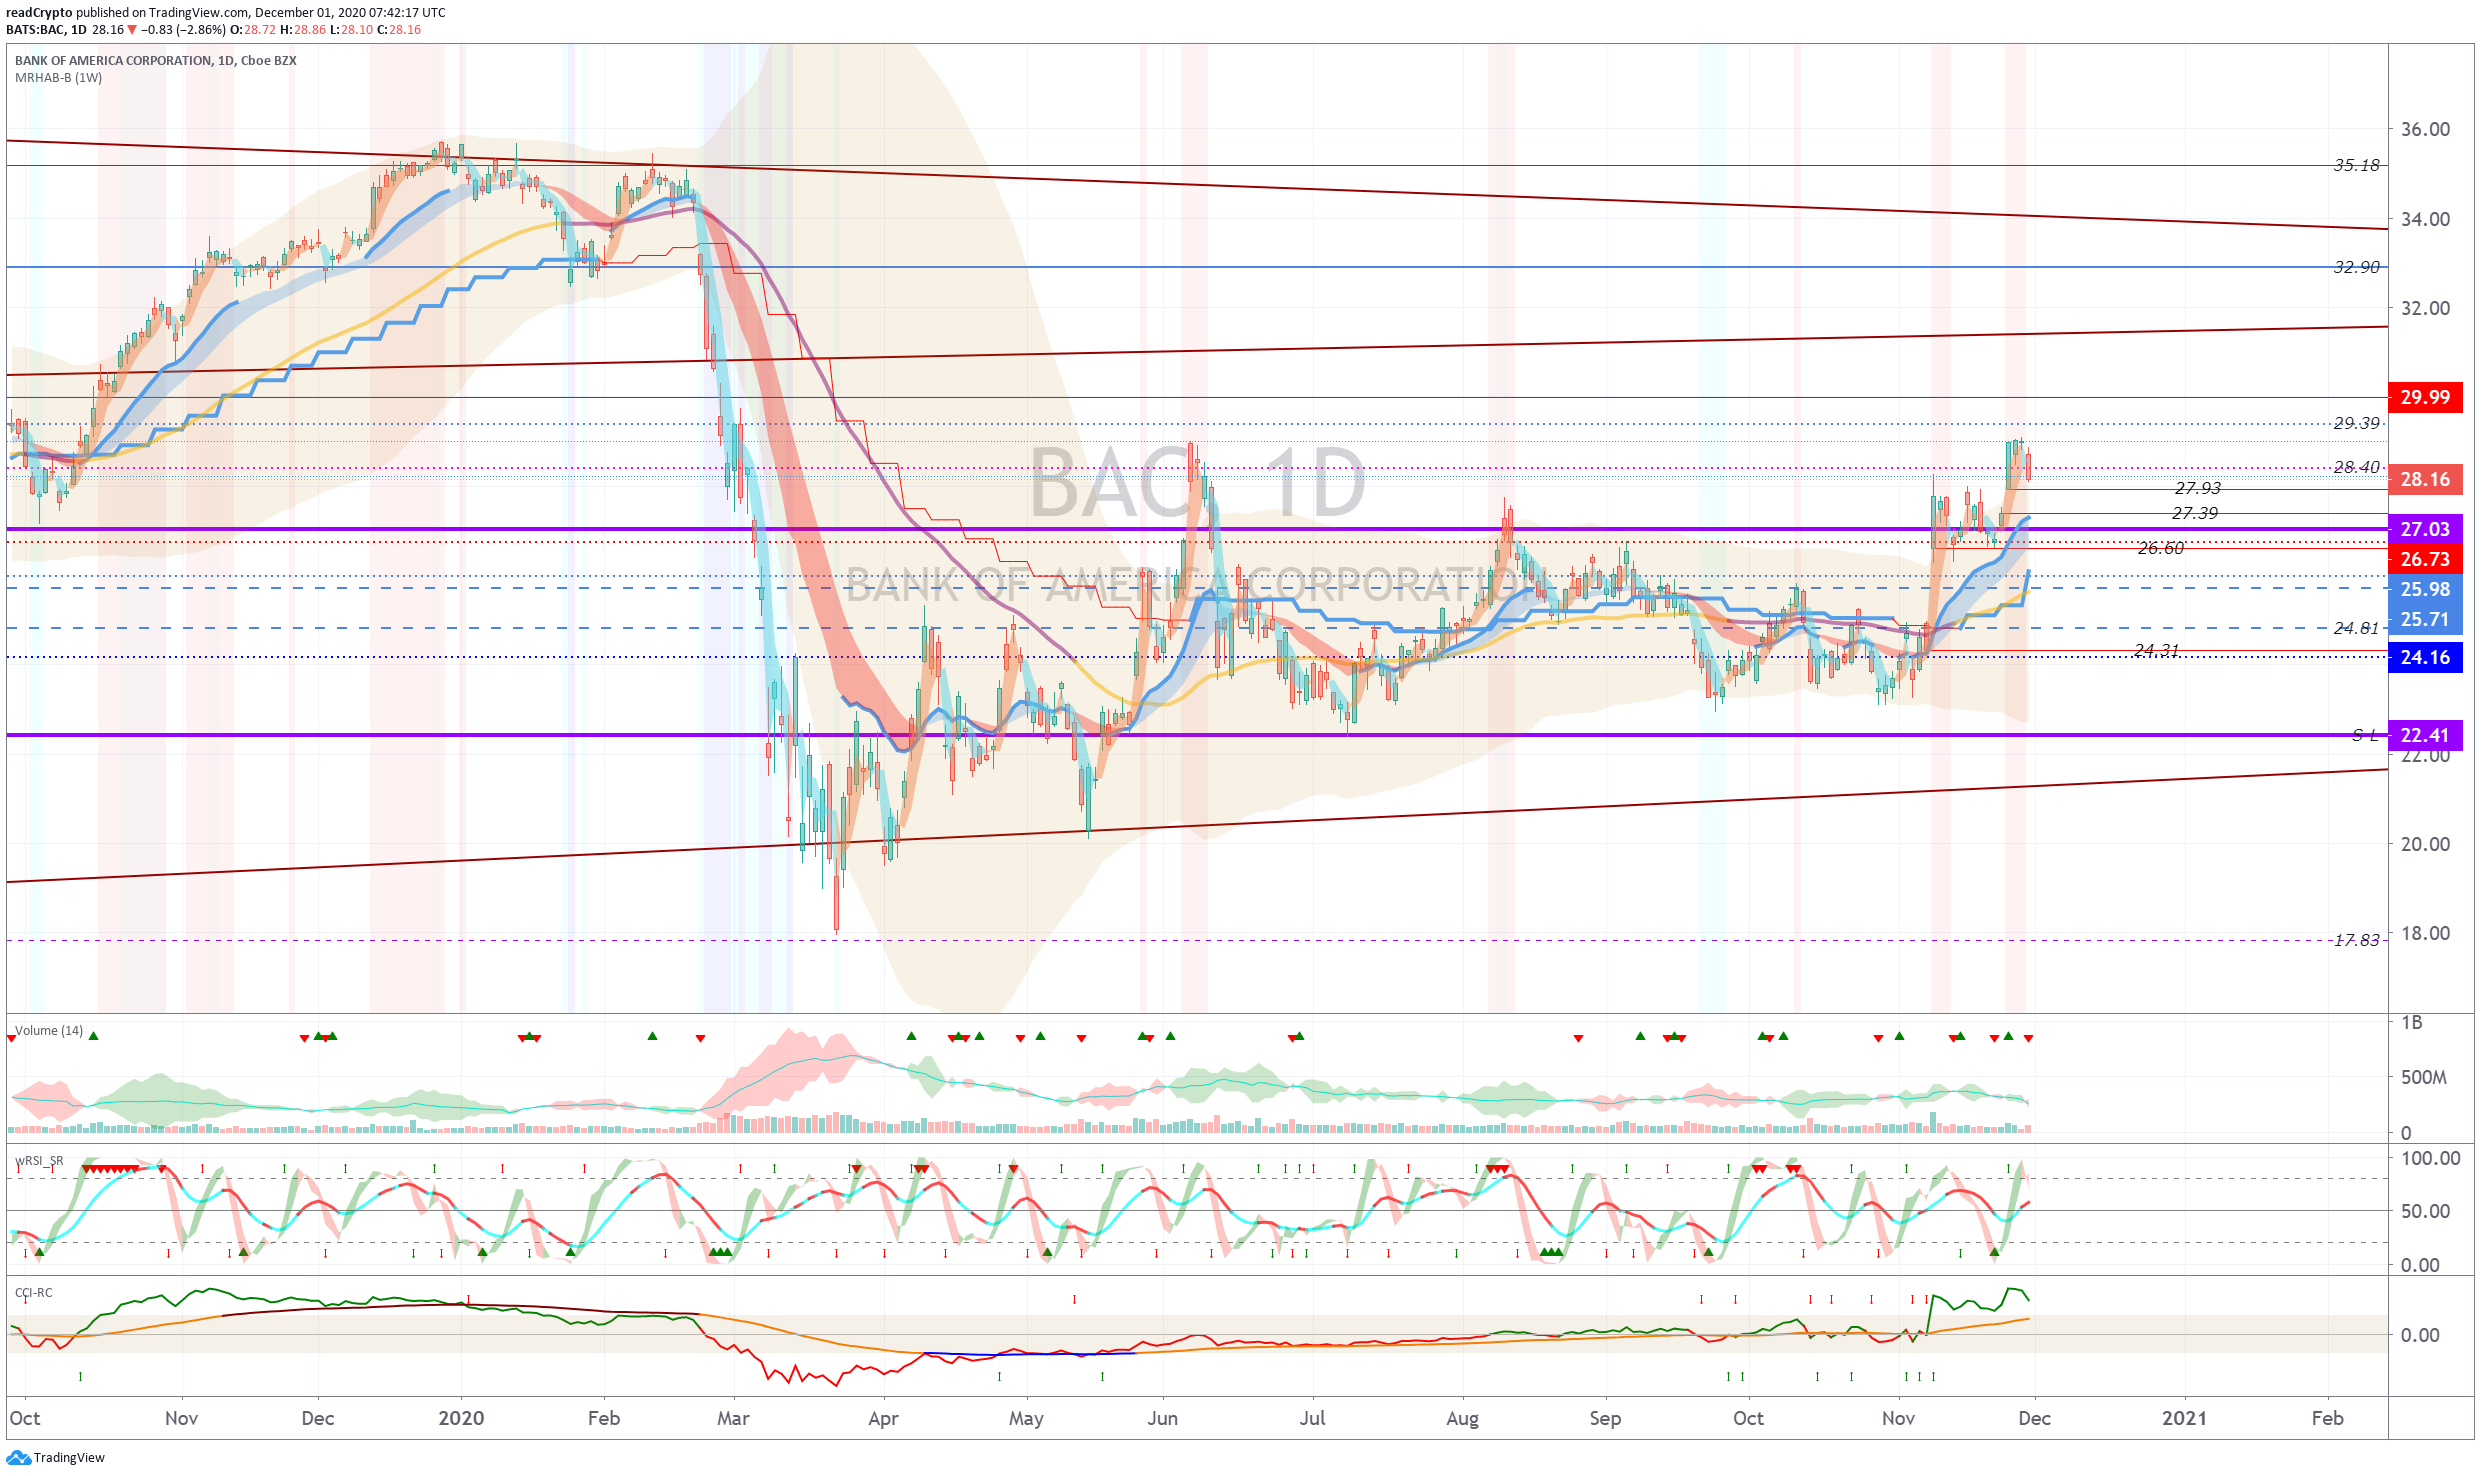Click the 32.90 horizontal line label
The height and width of the screenshot is (1476, 2481).
coord(2357,267)
